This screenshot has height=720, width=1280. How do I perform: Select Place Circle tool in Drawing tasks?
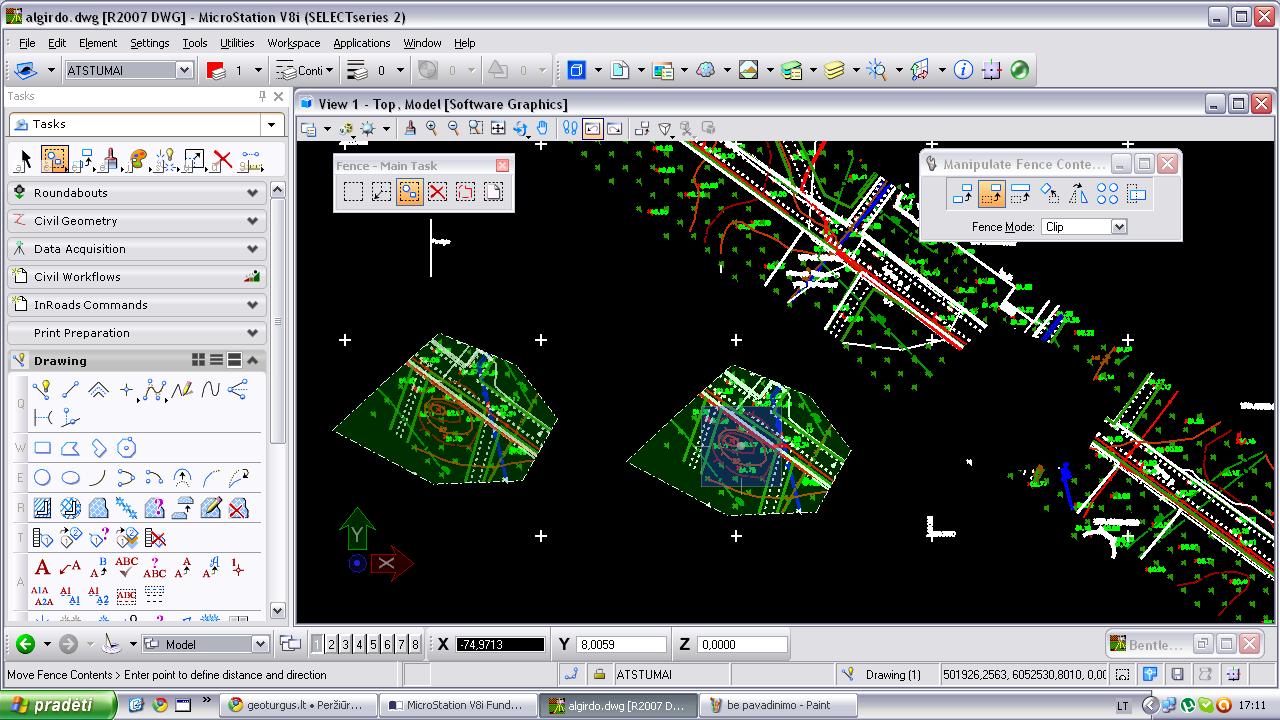point(43,478)
